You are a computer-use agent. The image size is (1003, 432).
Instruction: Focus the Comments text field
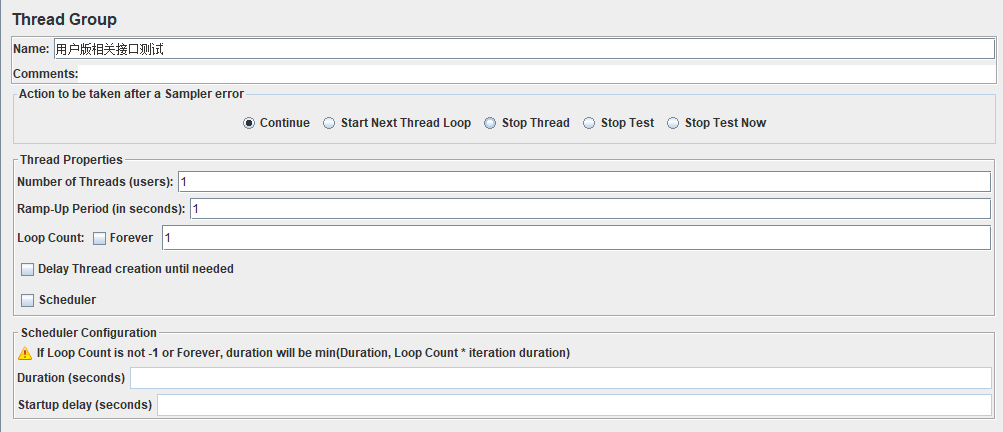(537, 74)
